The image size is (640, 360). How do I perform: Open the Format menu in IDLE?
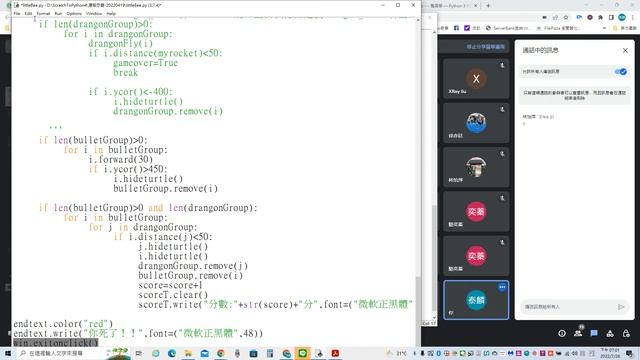click(43, 13)
